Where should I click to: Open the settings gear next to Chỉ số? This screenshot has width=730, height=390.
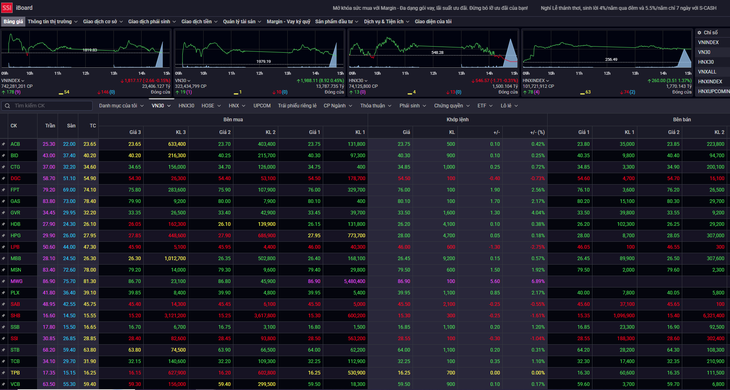click(699, 33)
